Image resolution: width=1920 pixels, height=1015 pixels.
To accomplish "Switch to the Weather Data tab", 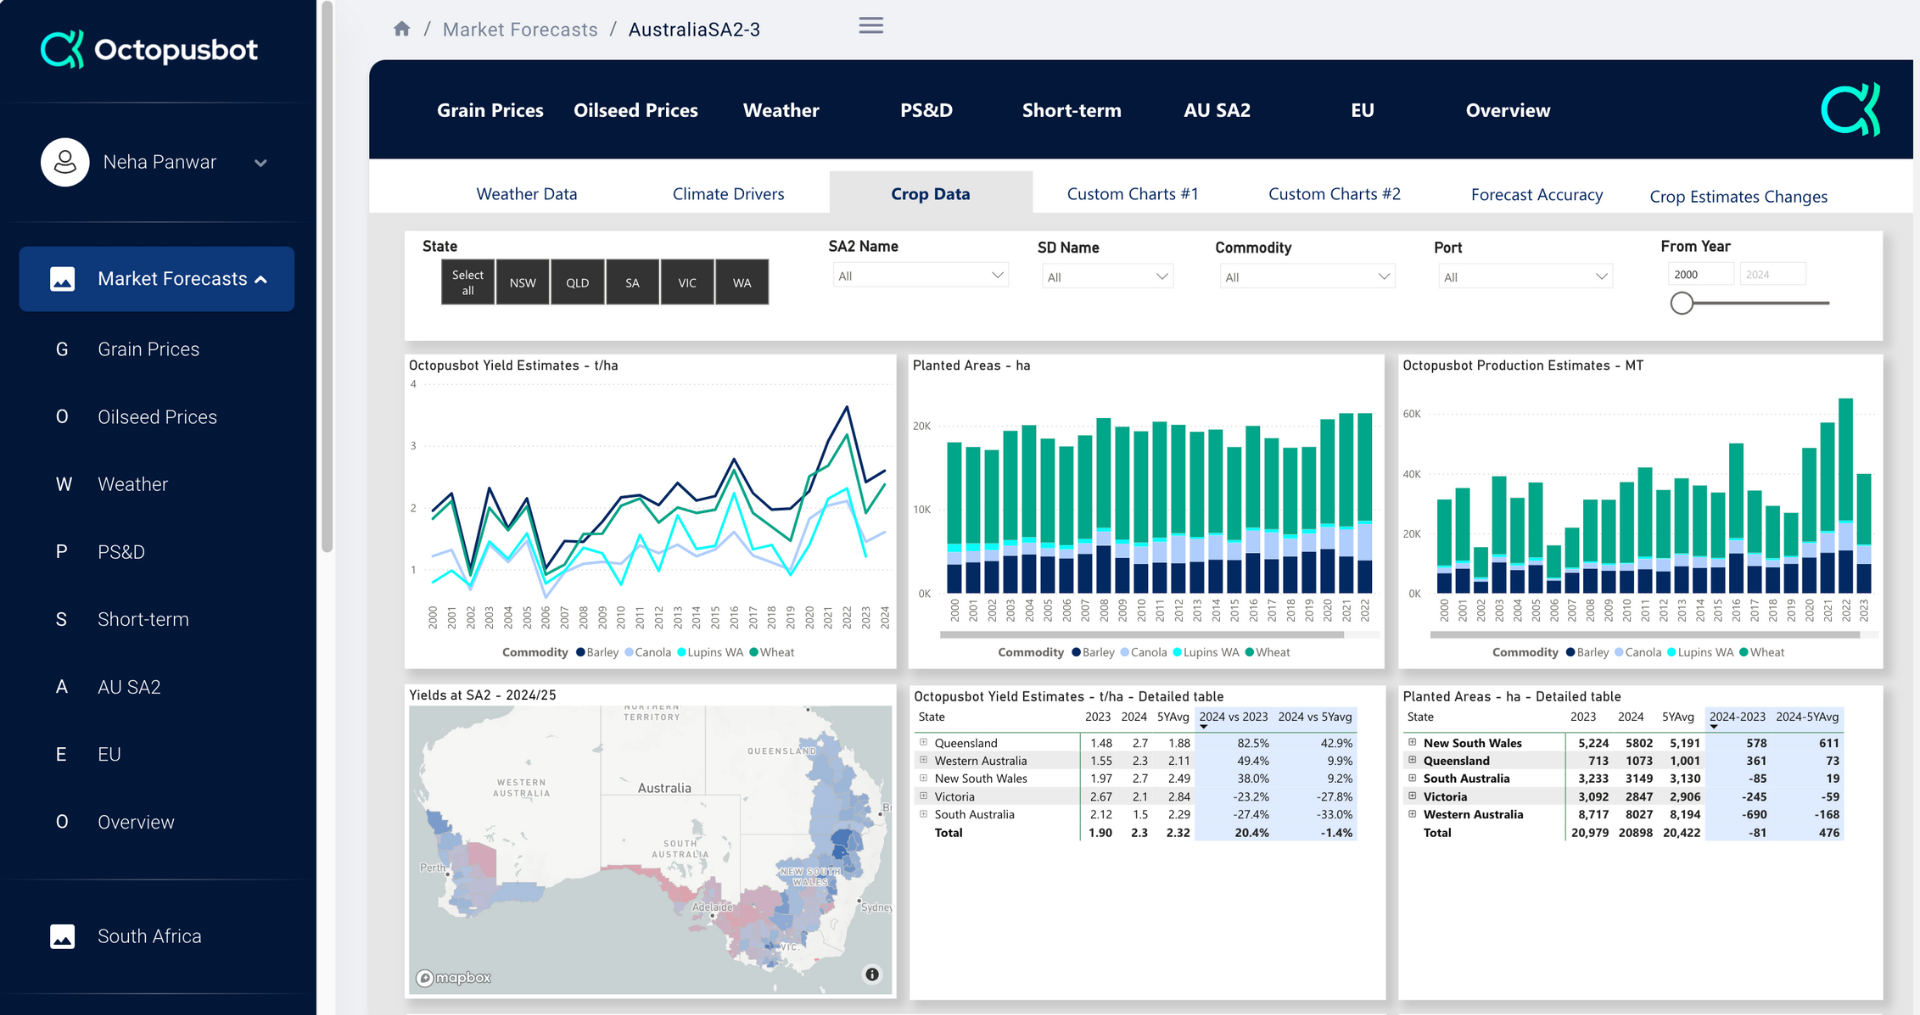I will tap(527, 194).
